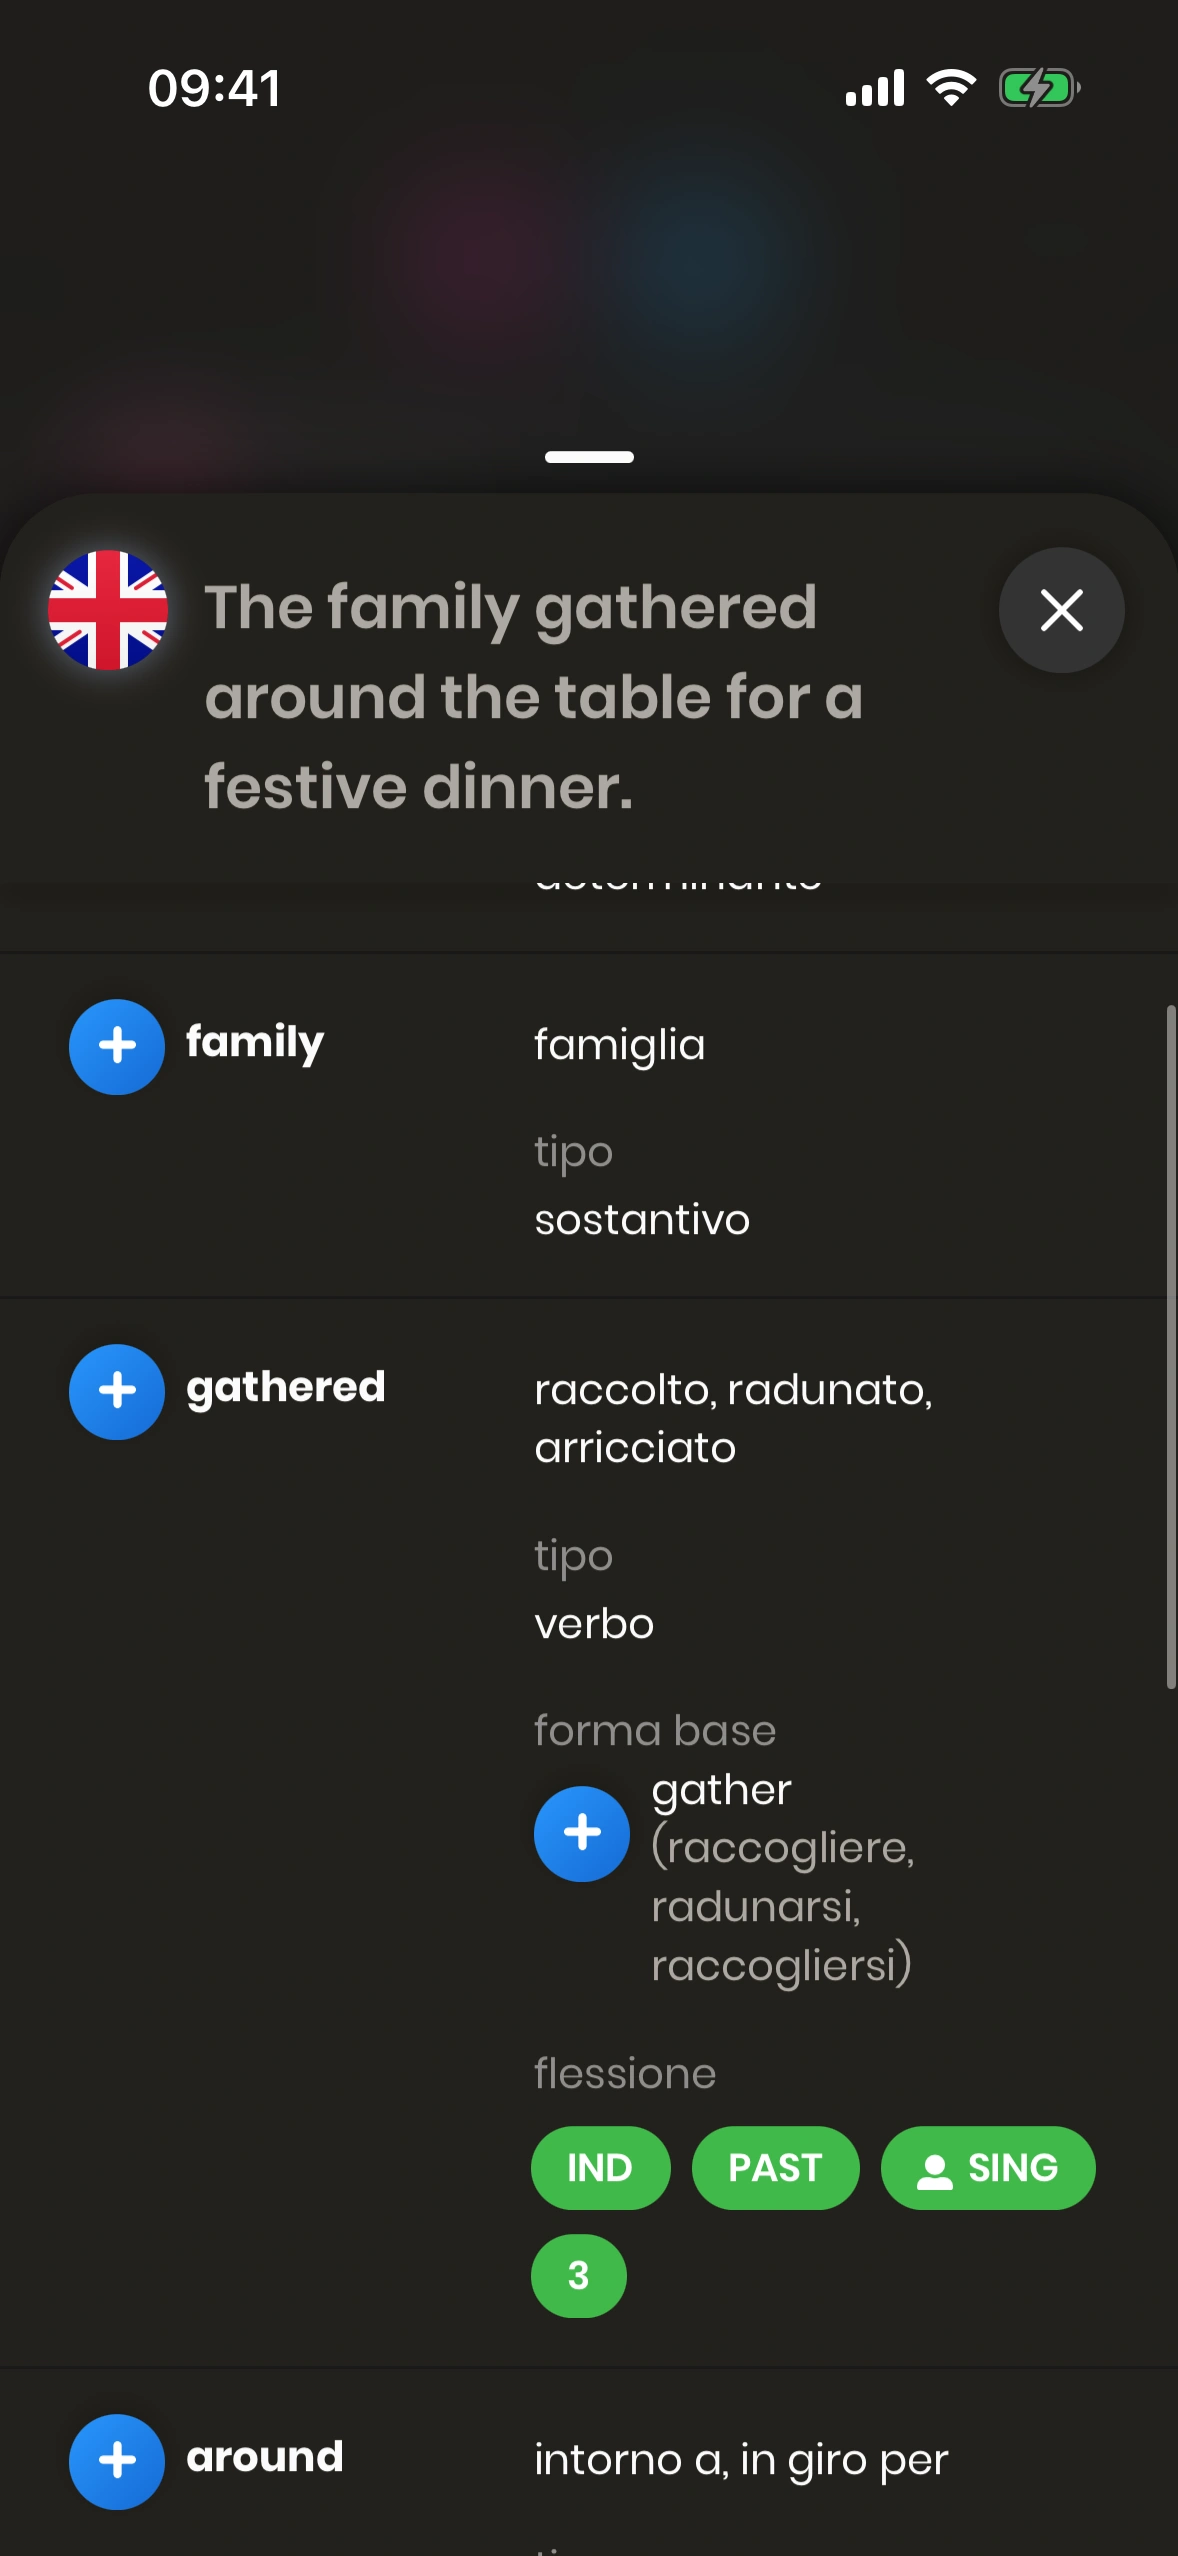Tap the sentence 'The family gathered around…'
The image size is (1178, 2556).
[534, 696]
